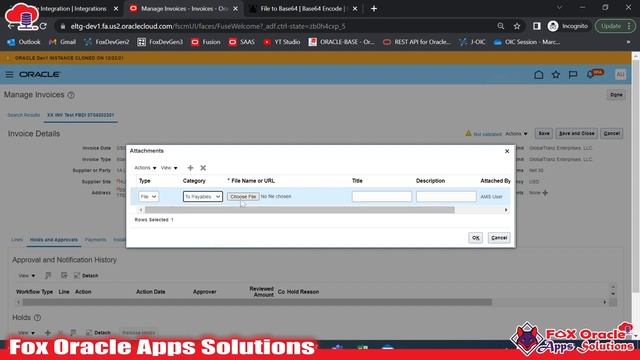640x360 pixels.
Task: Click Done button on Manage Invoices
Action: pyautogui.click(x=616, y=95)
